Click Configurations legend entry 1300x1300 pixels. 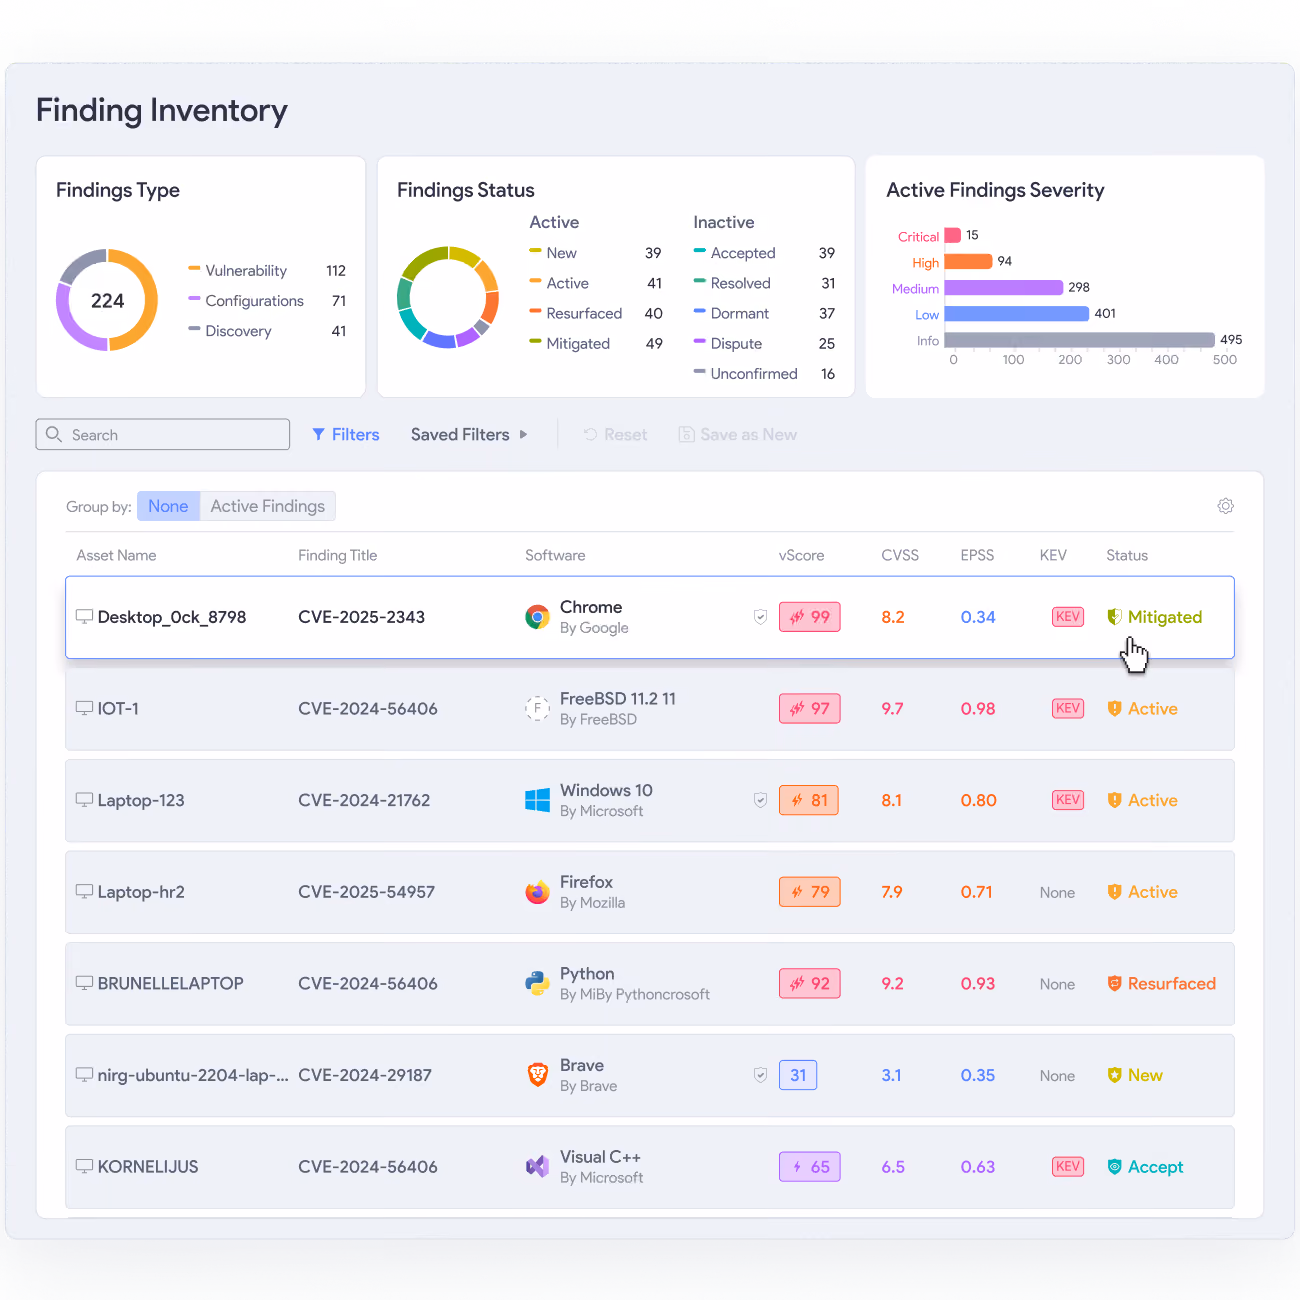(x=267, y=300)
